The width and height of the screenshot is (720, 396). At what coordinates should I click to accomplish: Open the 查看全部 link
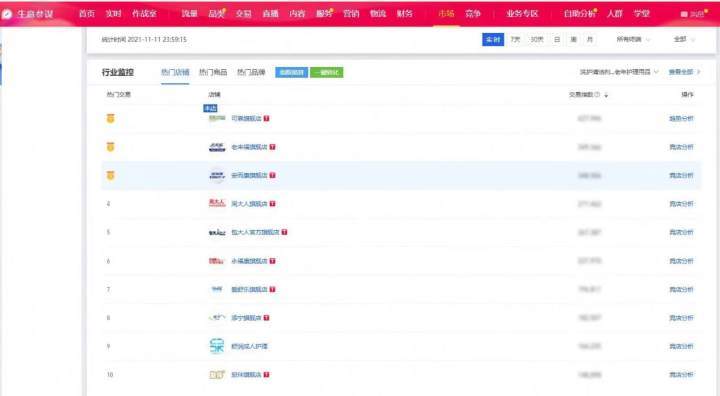coord(684,72)
